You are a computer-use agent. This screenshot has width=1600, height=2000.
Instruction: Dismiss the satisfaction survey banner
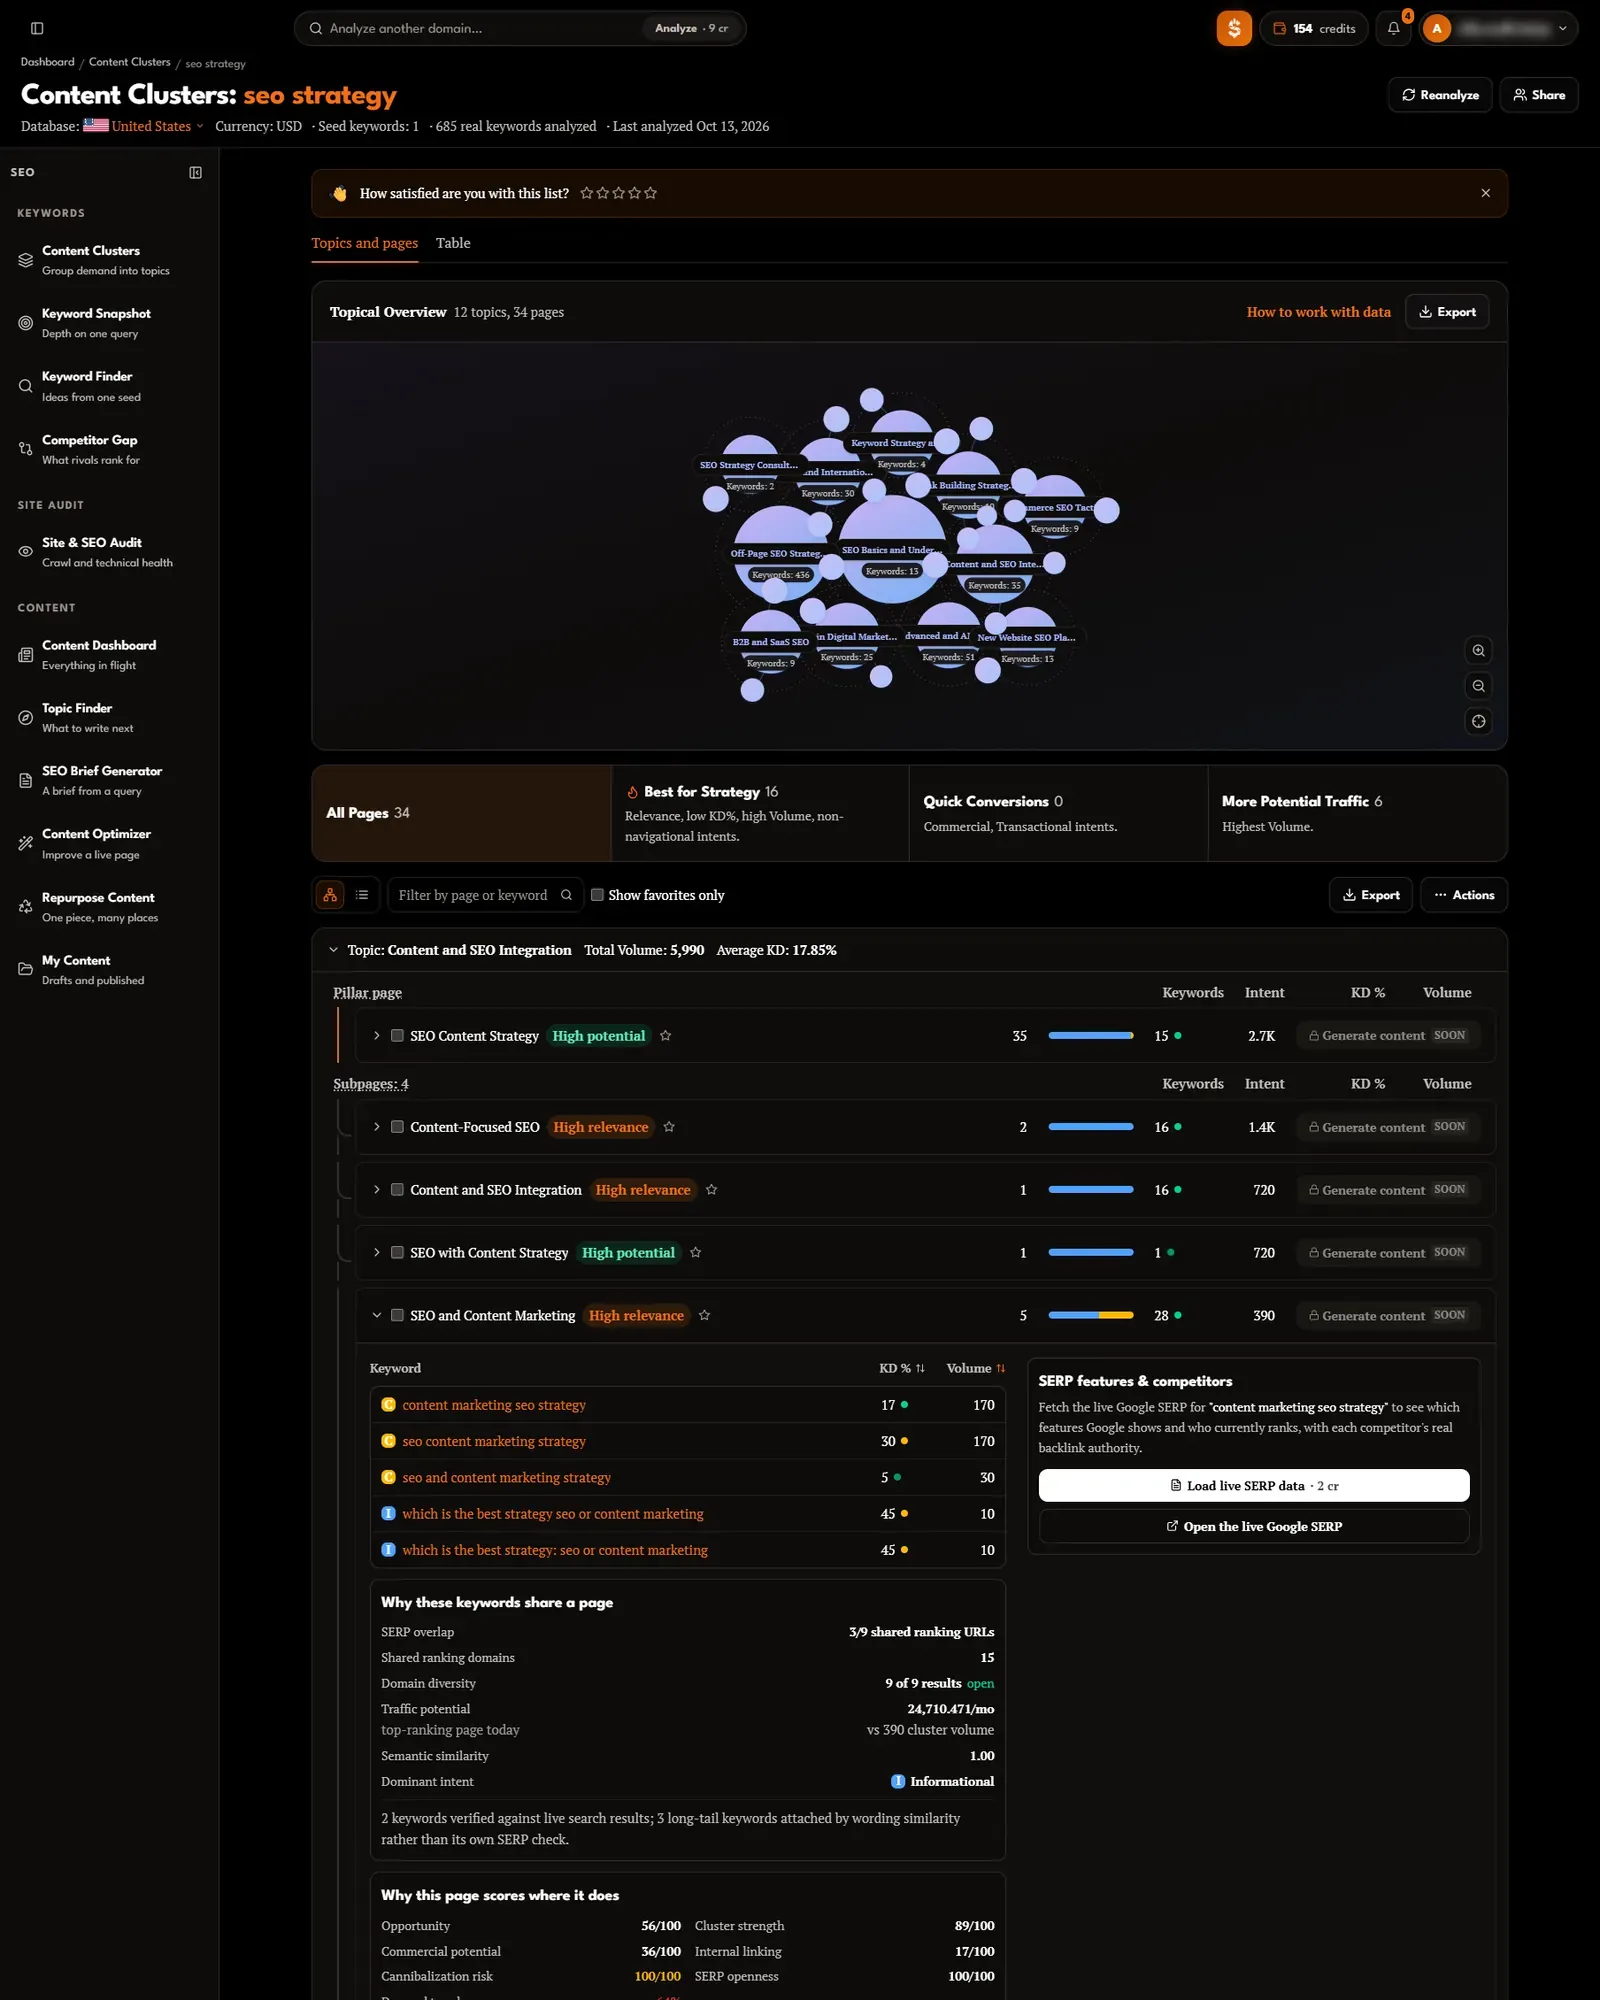(1485, 193)
